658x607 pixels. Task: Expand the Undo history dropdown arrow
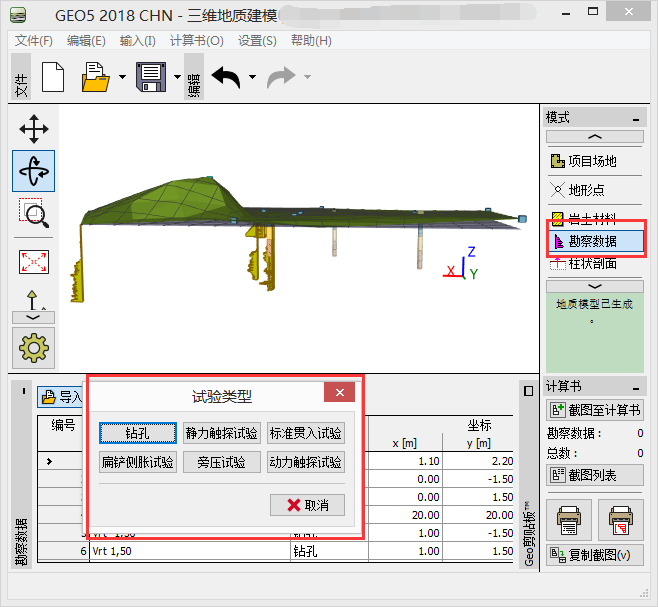pos(252,77)
